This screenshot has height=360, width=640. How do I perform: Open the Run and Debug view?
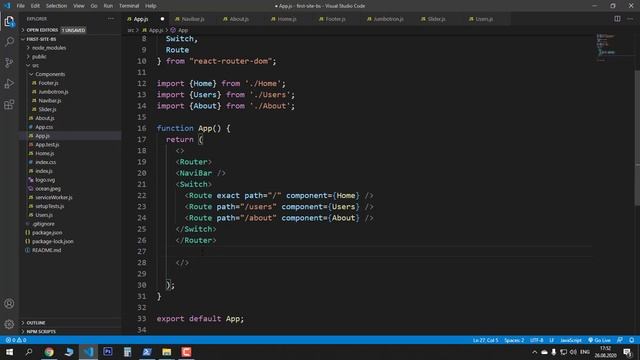click(x=9, y=84)
